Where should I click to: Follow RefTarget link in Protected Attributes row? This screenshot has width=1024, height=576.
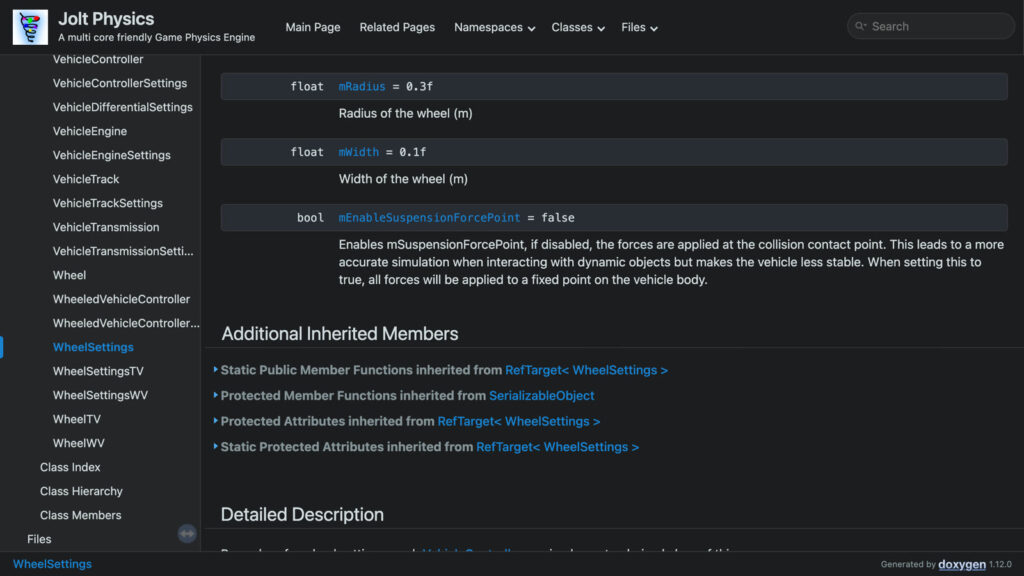[519, 421]
